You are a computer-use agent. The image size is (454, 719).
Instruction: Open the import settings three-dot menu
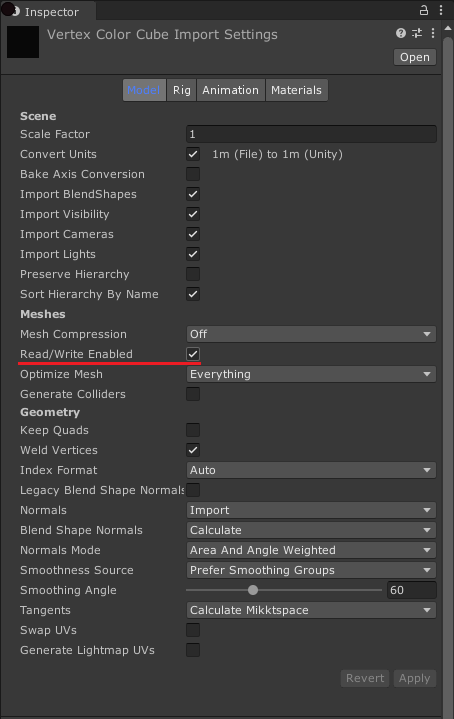[432, 33]
